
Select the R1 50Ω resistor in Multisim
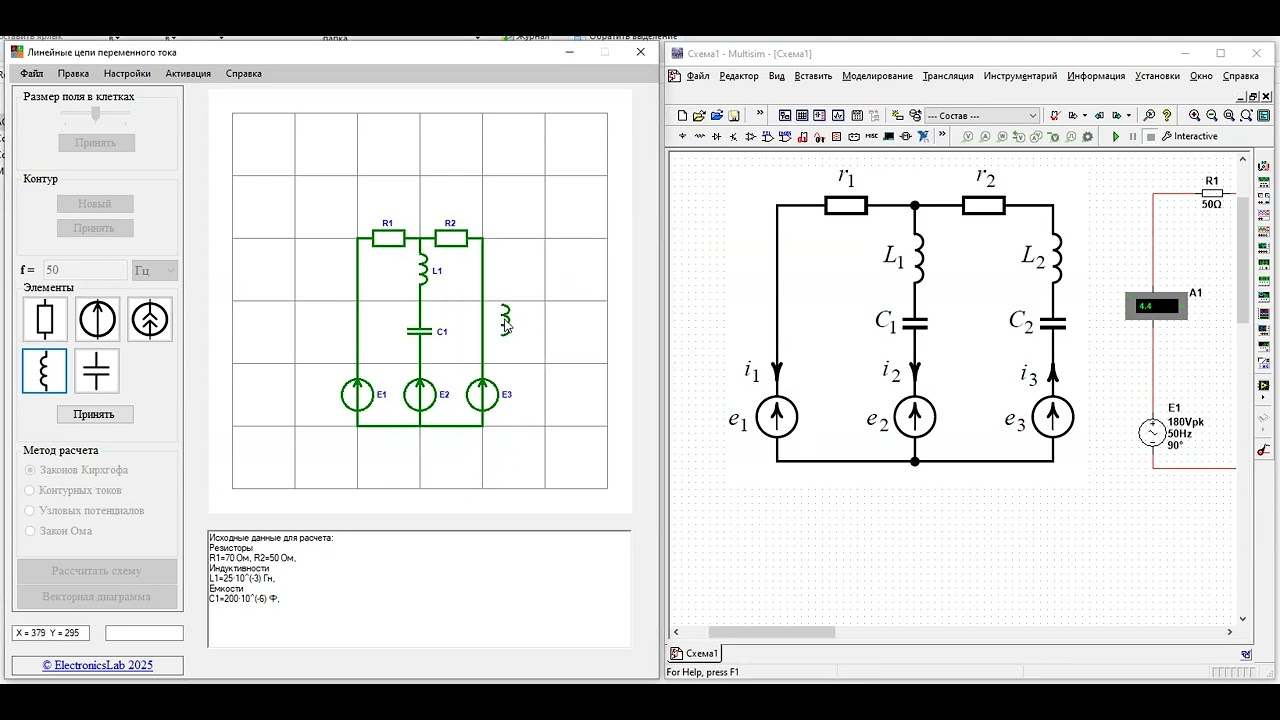pos(1211,192)
